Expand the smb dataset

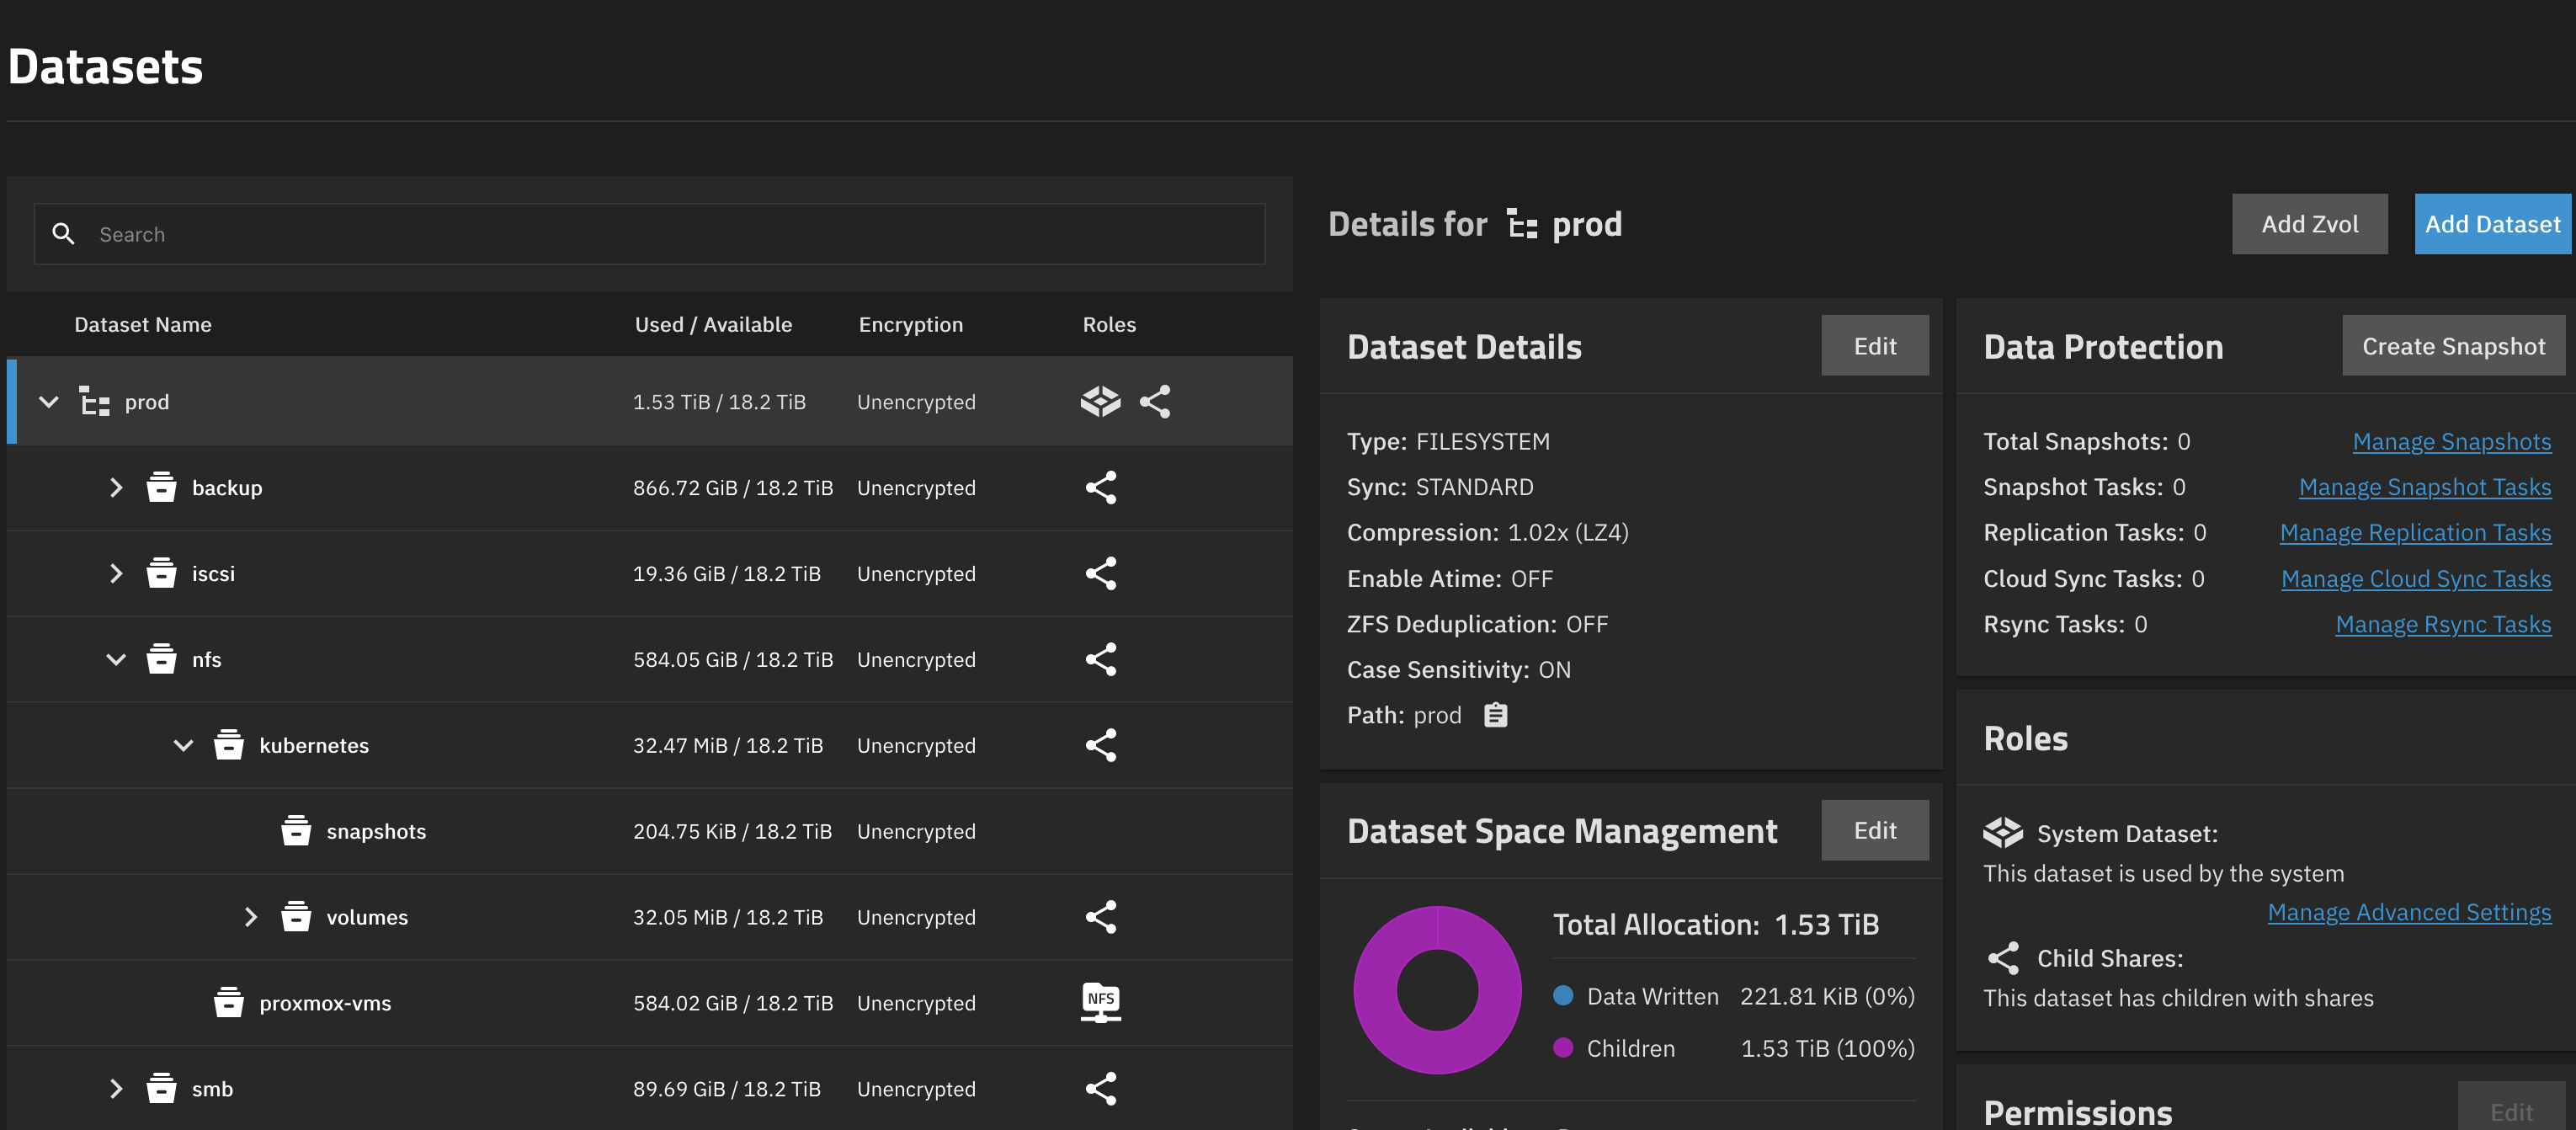click(x=116, y=1088)
